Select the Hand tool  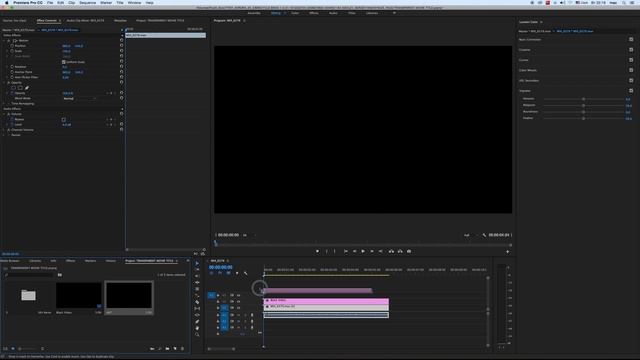197,328
